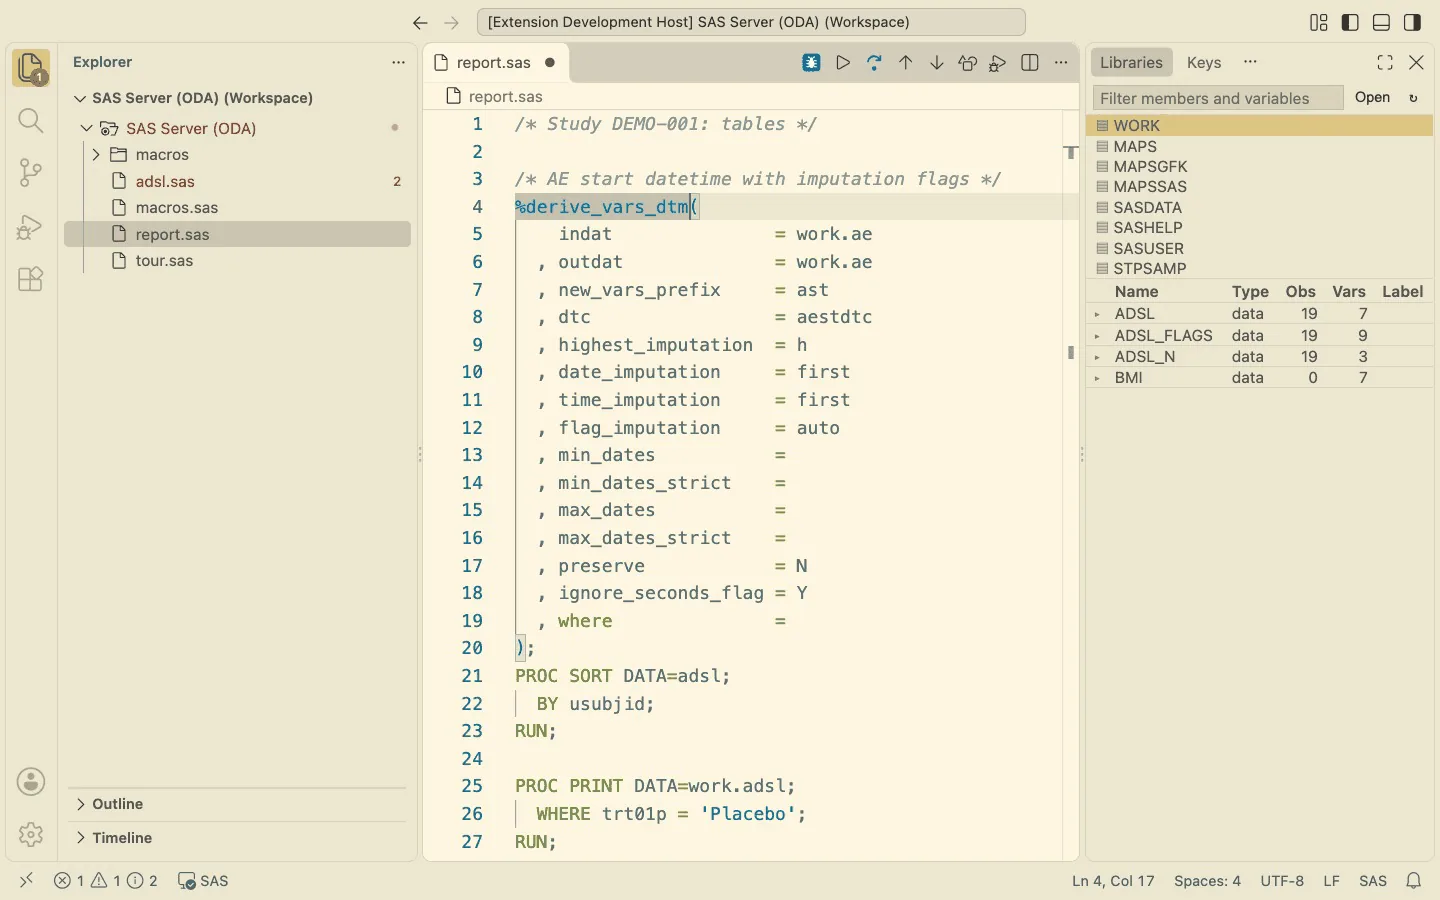The width and height of the screenshot is (1440, 900).
Task: Open the SAS language mode selector
Action: tap(1373, 881)
